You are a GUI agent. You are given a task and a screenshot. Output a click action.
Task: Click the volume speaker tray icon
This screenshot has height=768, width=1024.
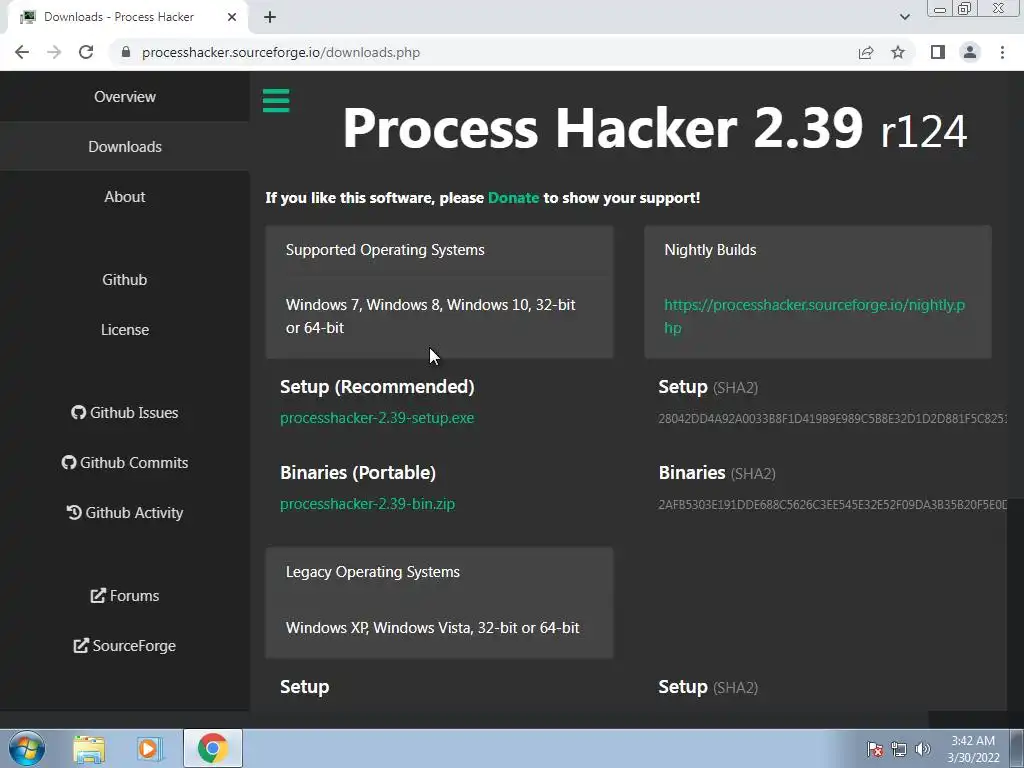(x=923, y=749)
